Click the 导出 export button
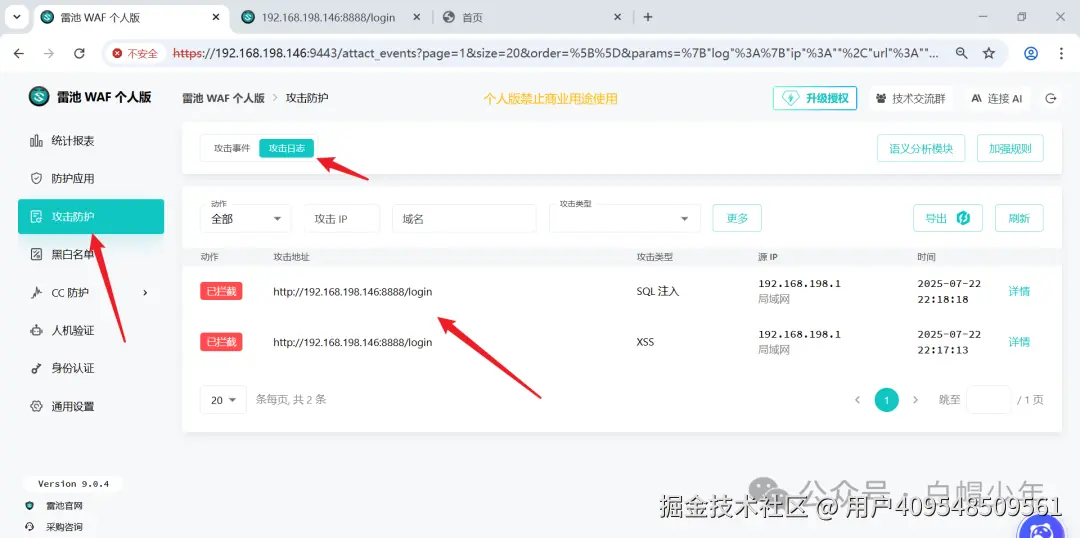 (x=948, y=218)
